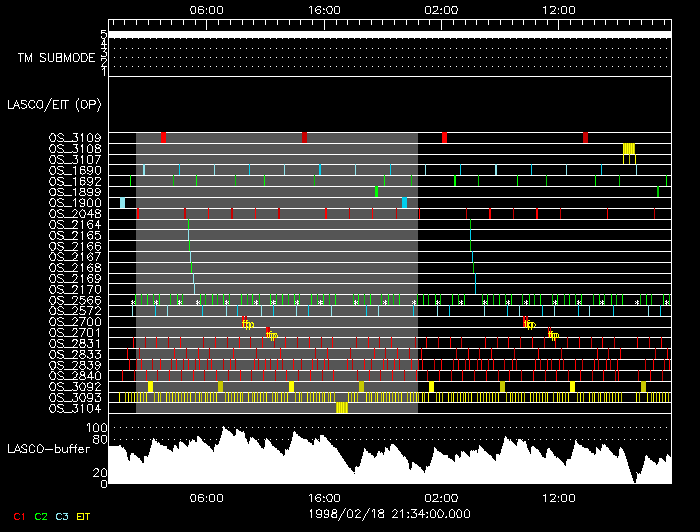Select the EIT legend entry
The height and width of the screenshot is (532, 700).
[84, 516]
